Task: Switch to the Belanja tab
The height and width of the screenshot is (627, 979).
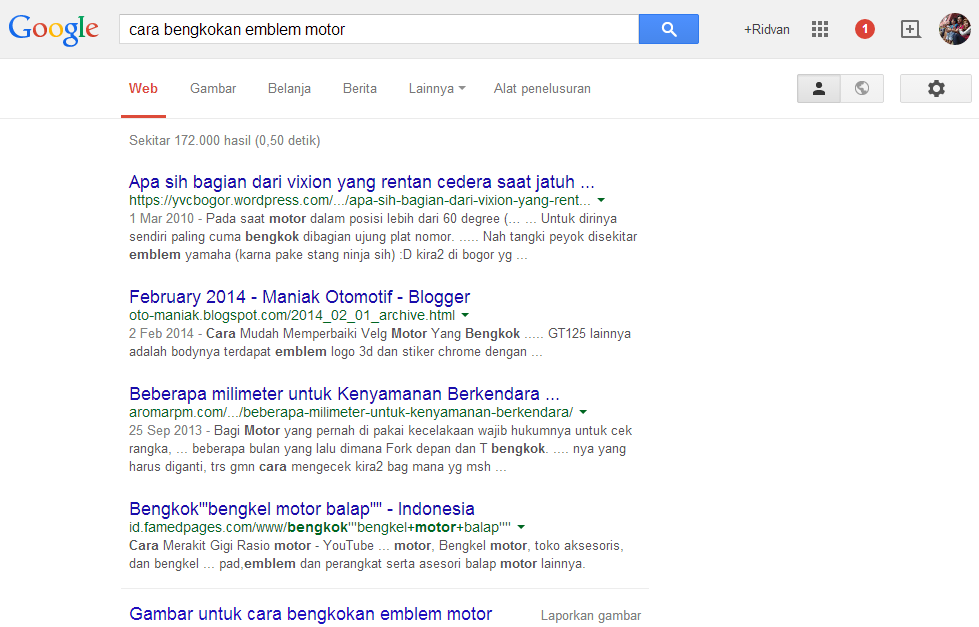Action: (289, 89)
